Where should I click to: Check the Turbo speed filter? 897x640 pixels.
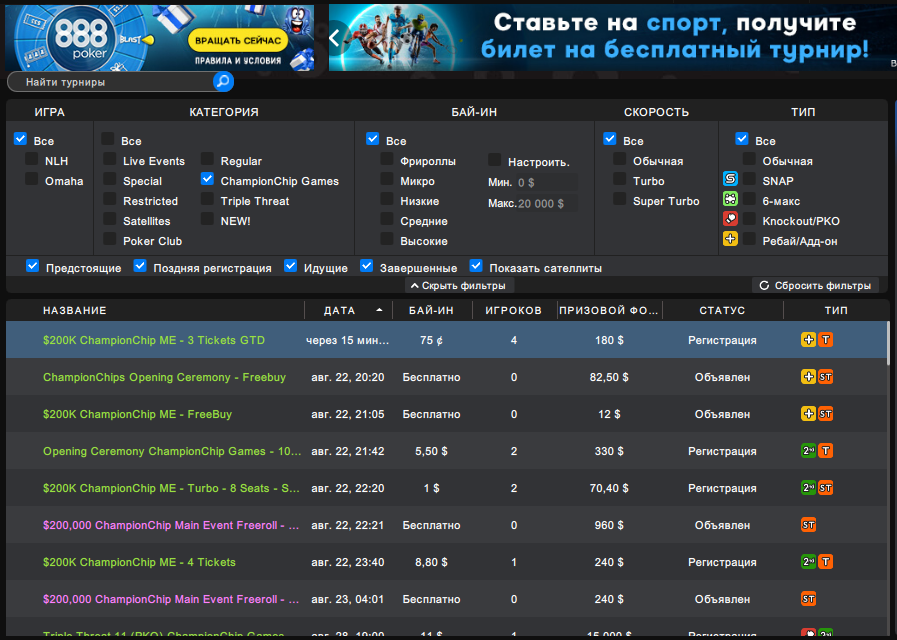(620, 179)
